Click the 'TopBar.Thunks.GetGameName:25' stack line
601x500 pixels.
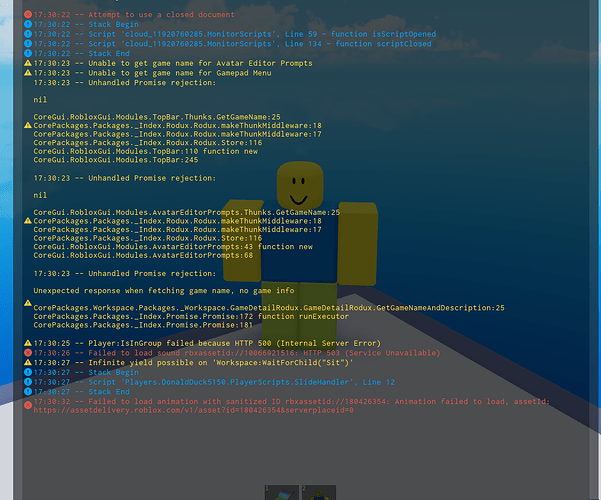coord(157,117)
